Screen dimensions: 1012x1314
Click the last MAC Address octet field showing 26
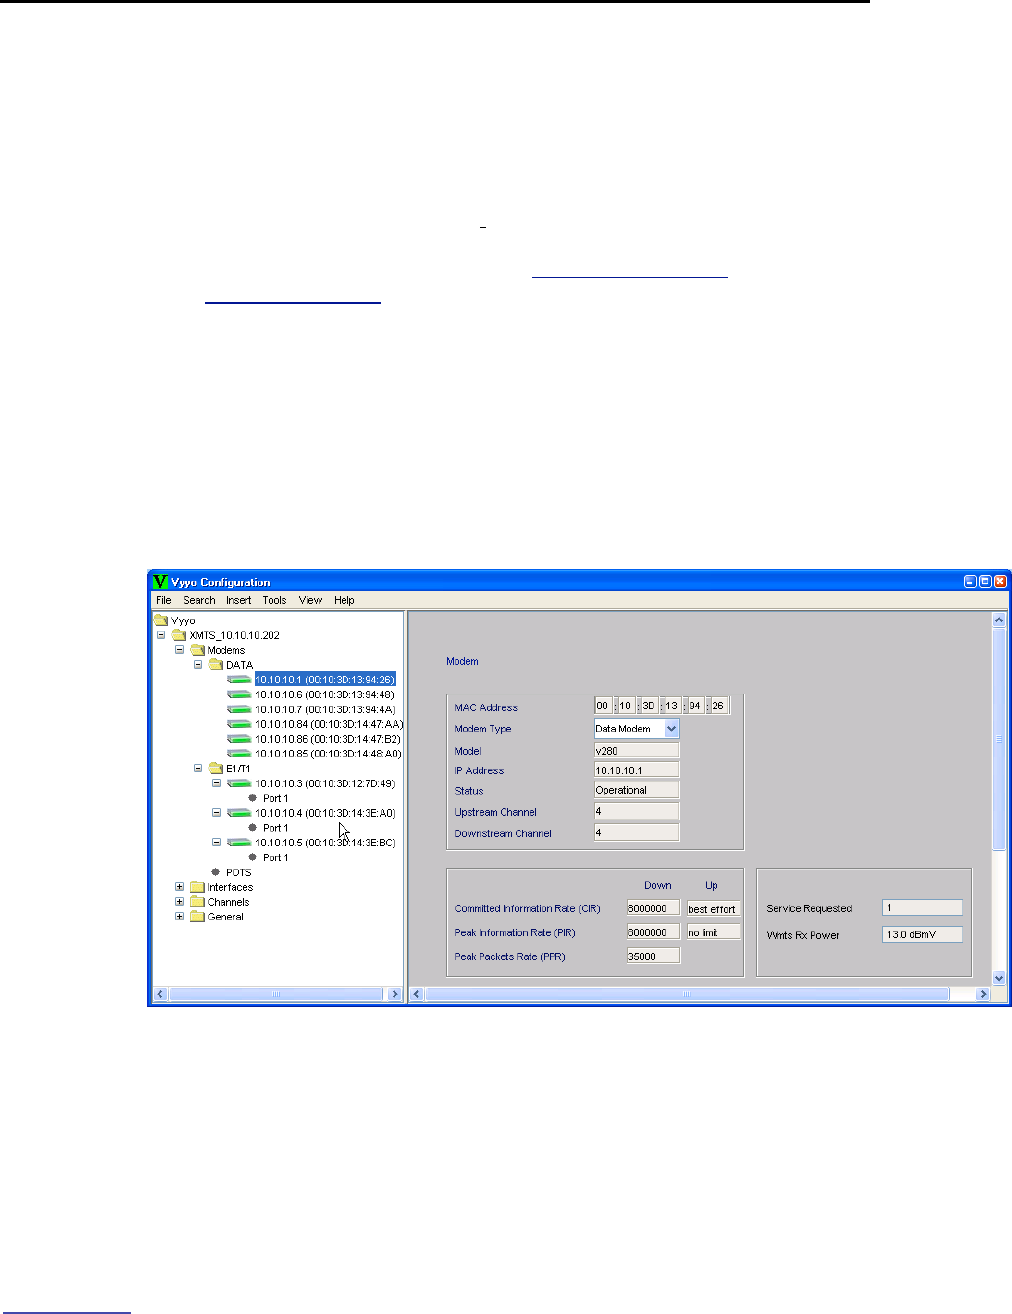[x=720, y=706]
